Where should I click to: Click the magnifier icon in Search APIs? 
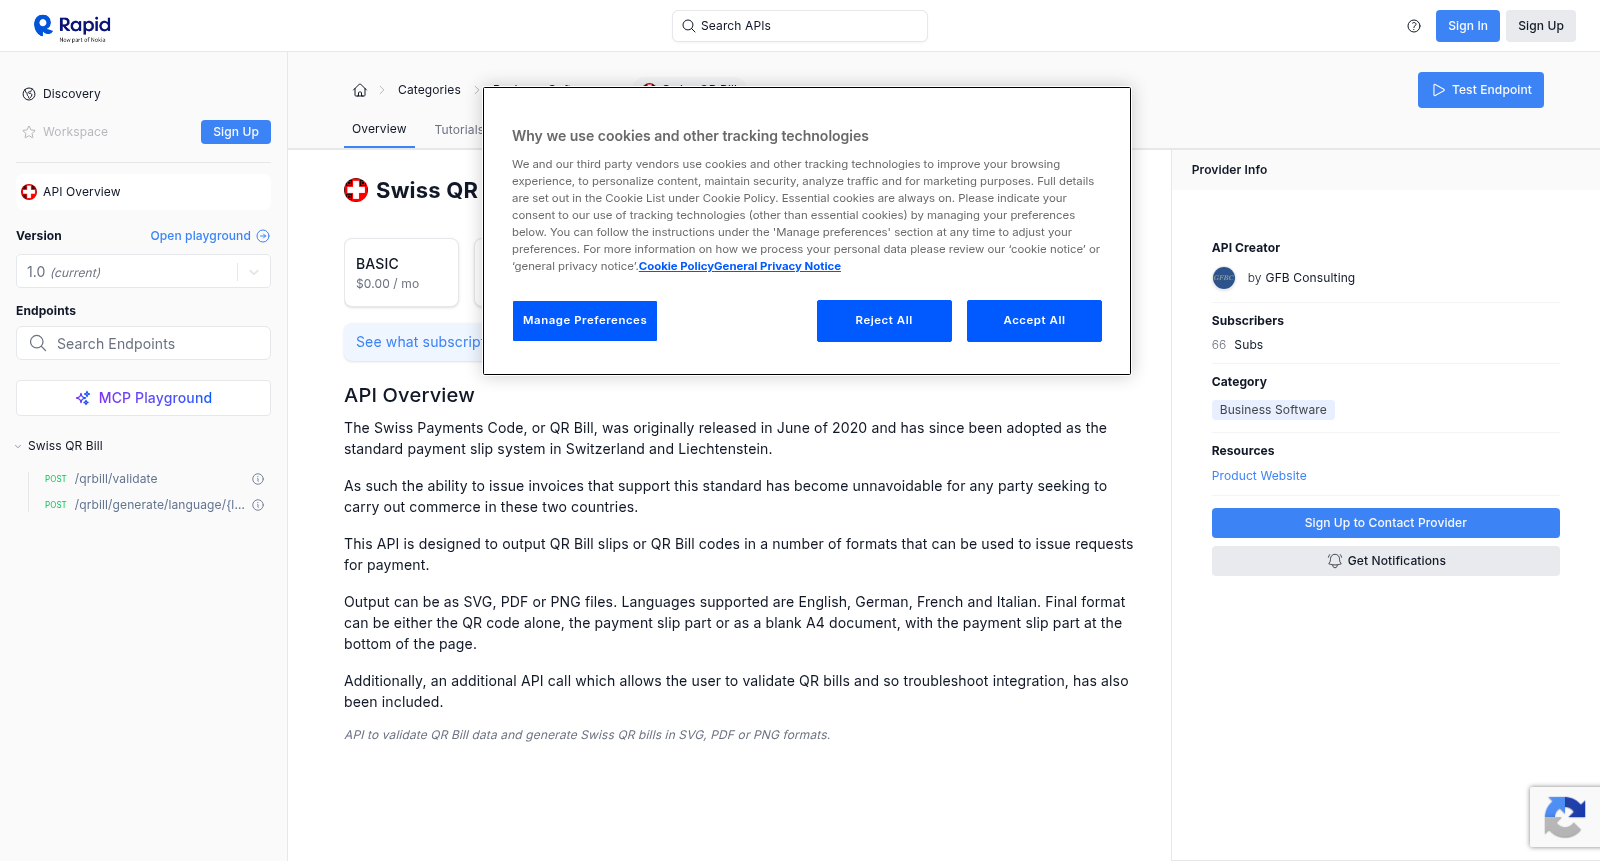(x=689, y=26)
